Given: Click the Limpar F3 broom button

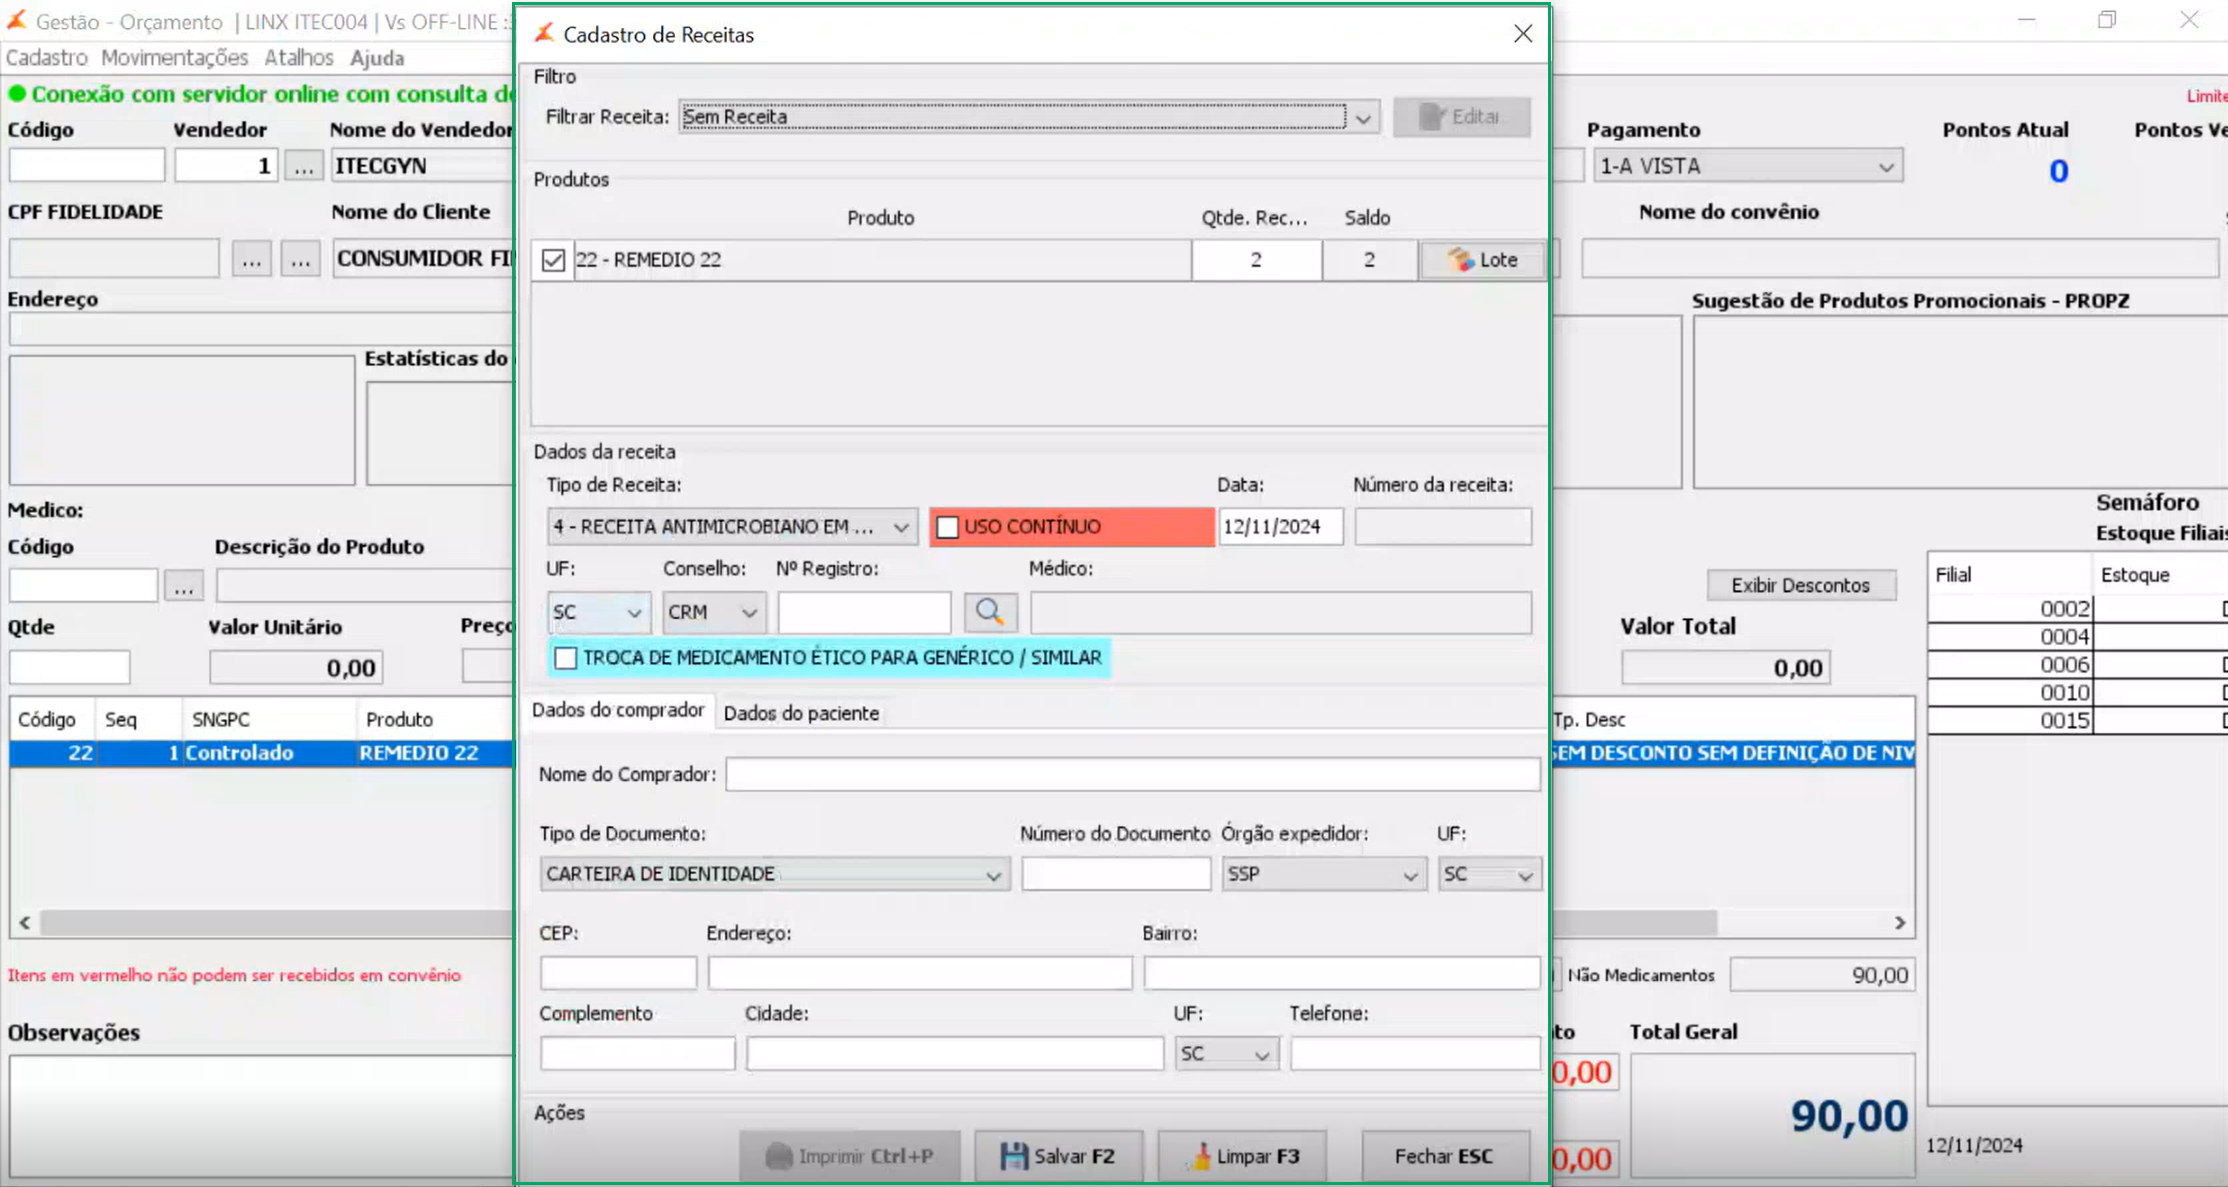Looking at the screenshot, I should point(1243,1156).
